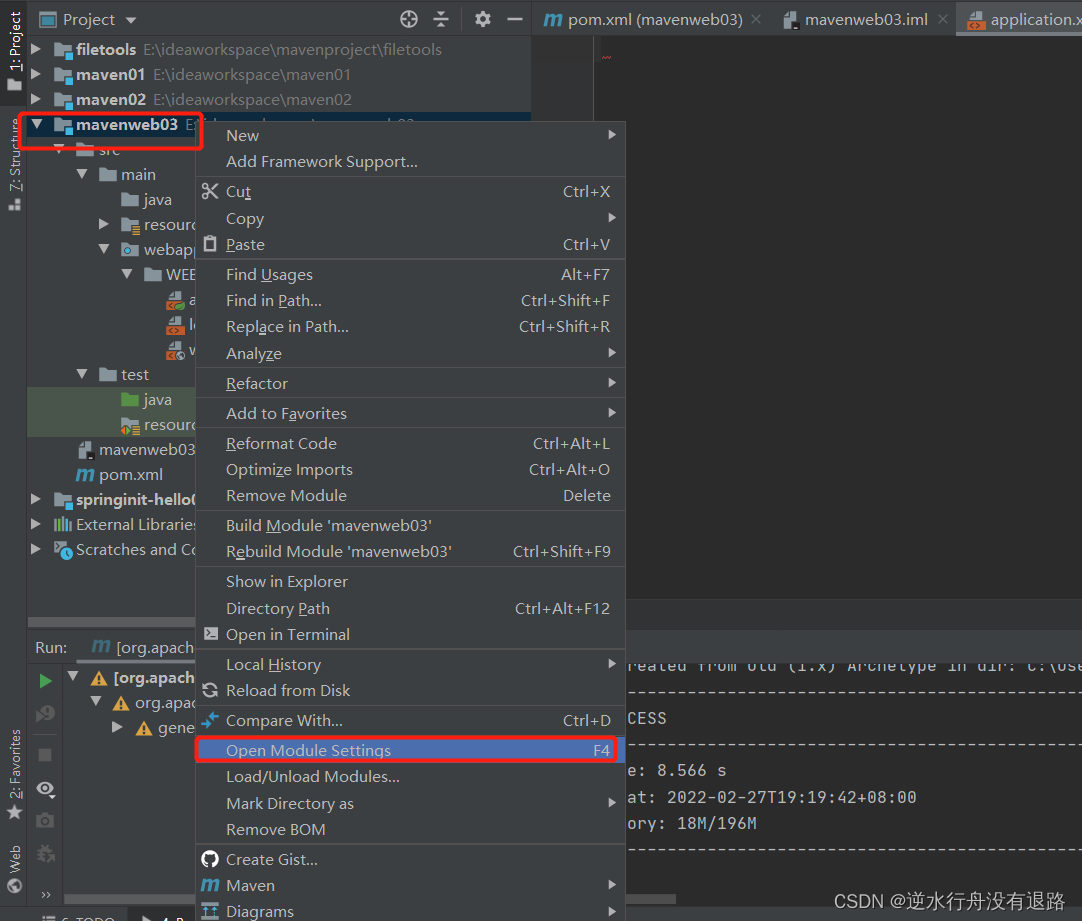Select Reformat Code
The width and height of the screenshot is (1082, 921).
click(411, 444)
